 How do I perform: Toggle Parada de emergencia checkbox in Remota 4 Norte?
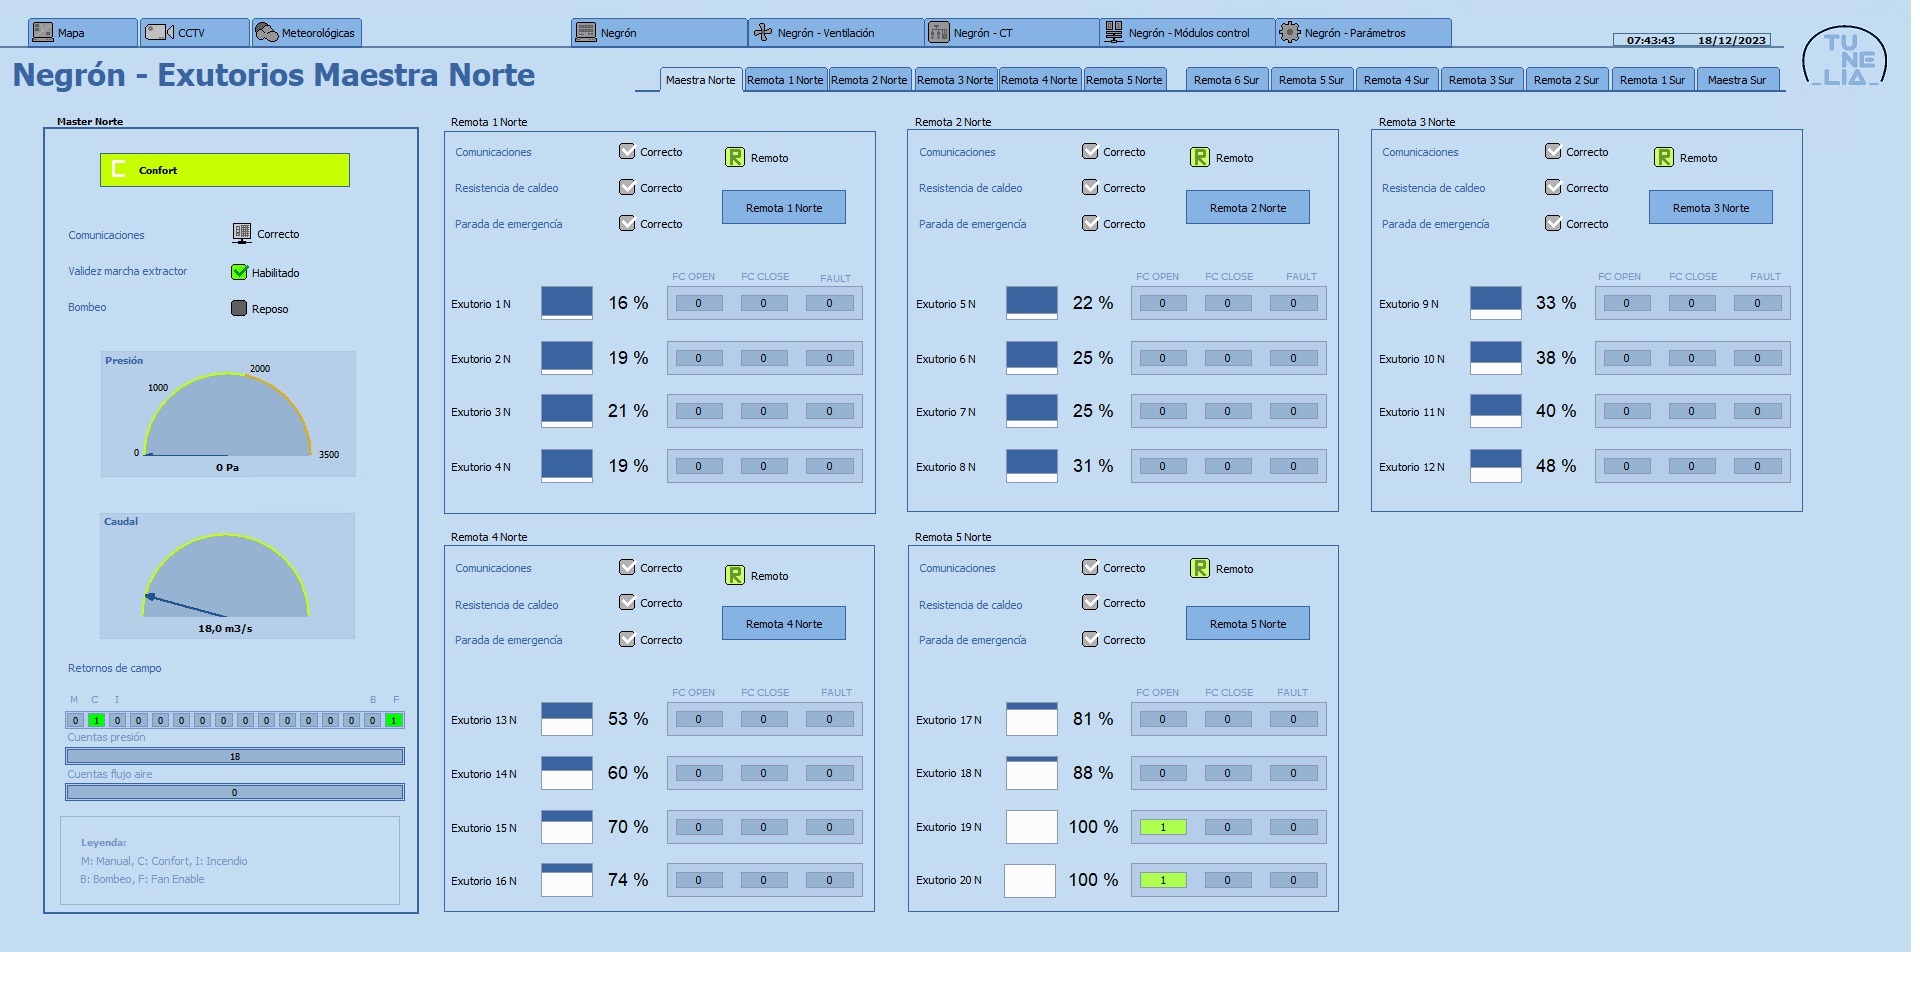pyautogui.click(x=627, y=638)
